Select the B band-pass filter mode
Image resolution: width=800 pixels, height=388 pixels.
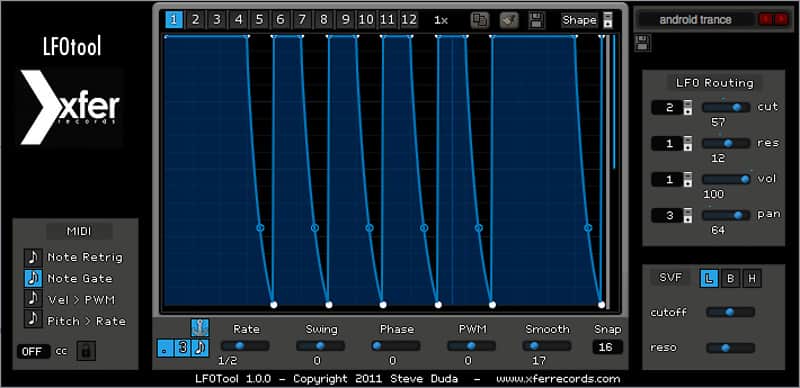point(730,279)
